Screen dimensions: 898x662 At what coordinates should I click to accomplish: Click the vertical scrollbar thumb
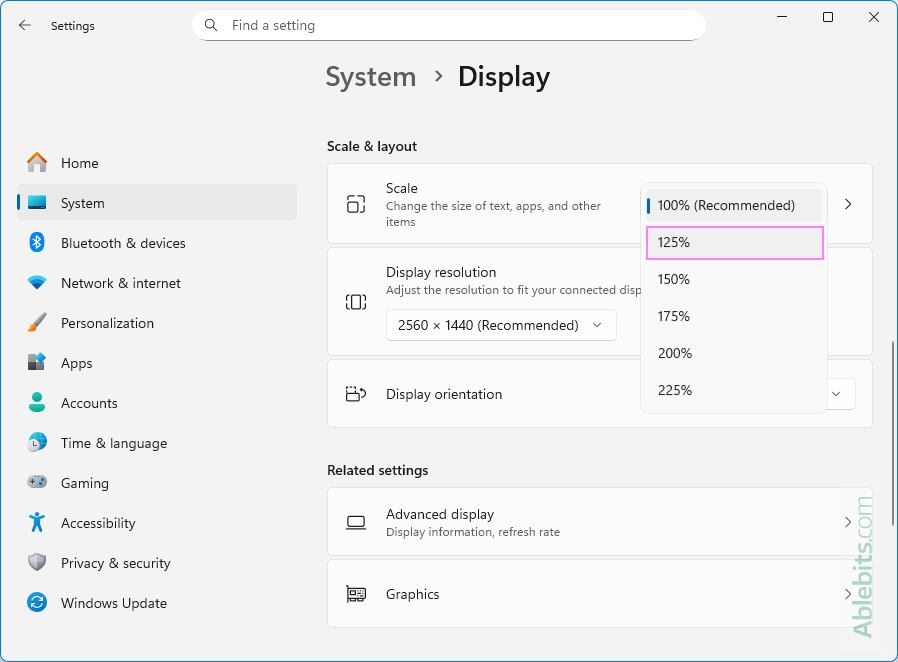[x=893, y=434]
